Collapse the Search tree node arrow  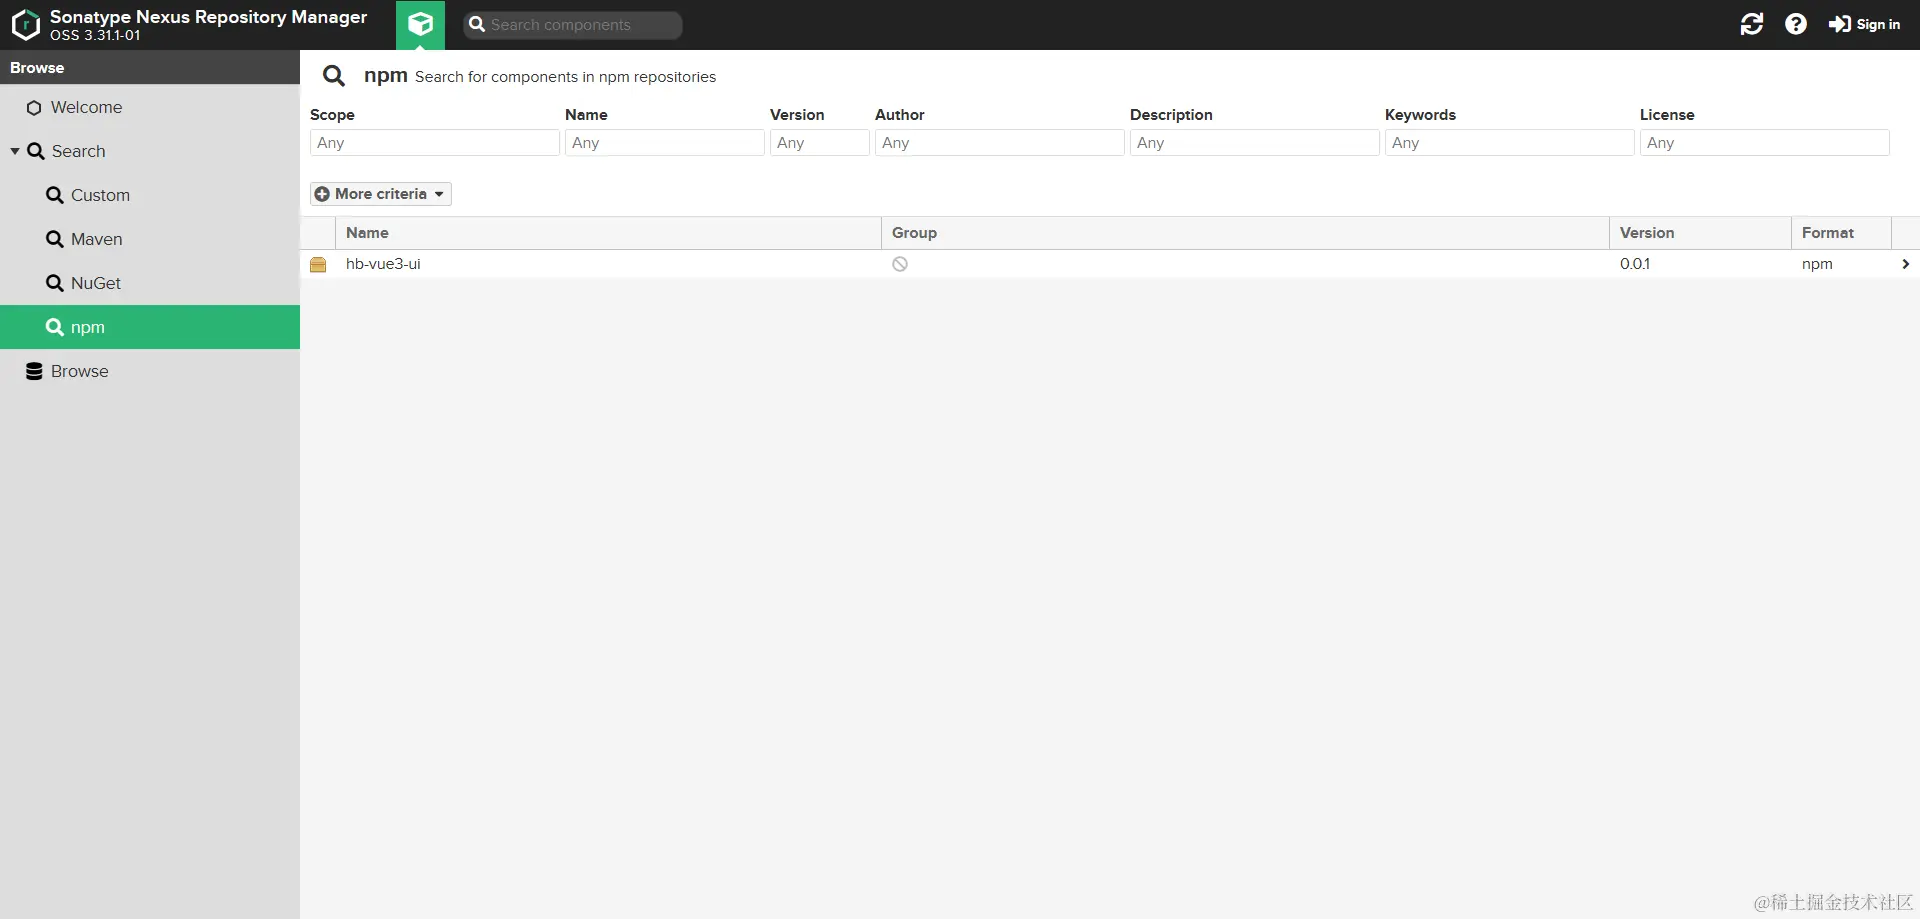click(15, 151)
